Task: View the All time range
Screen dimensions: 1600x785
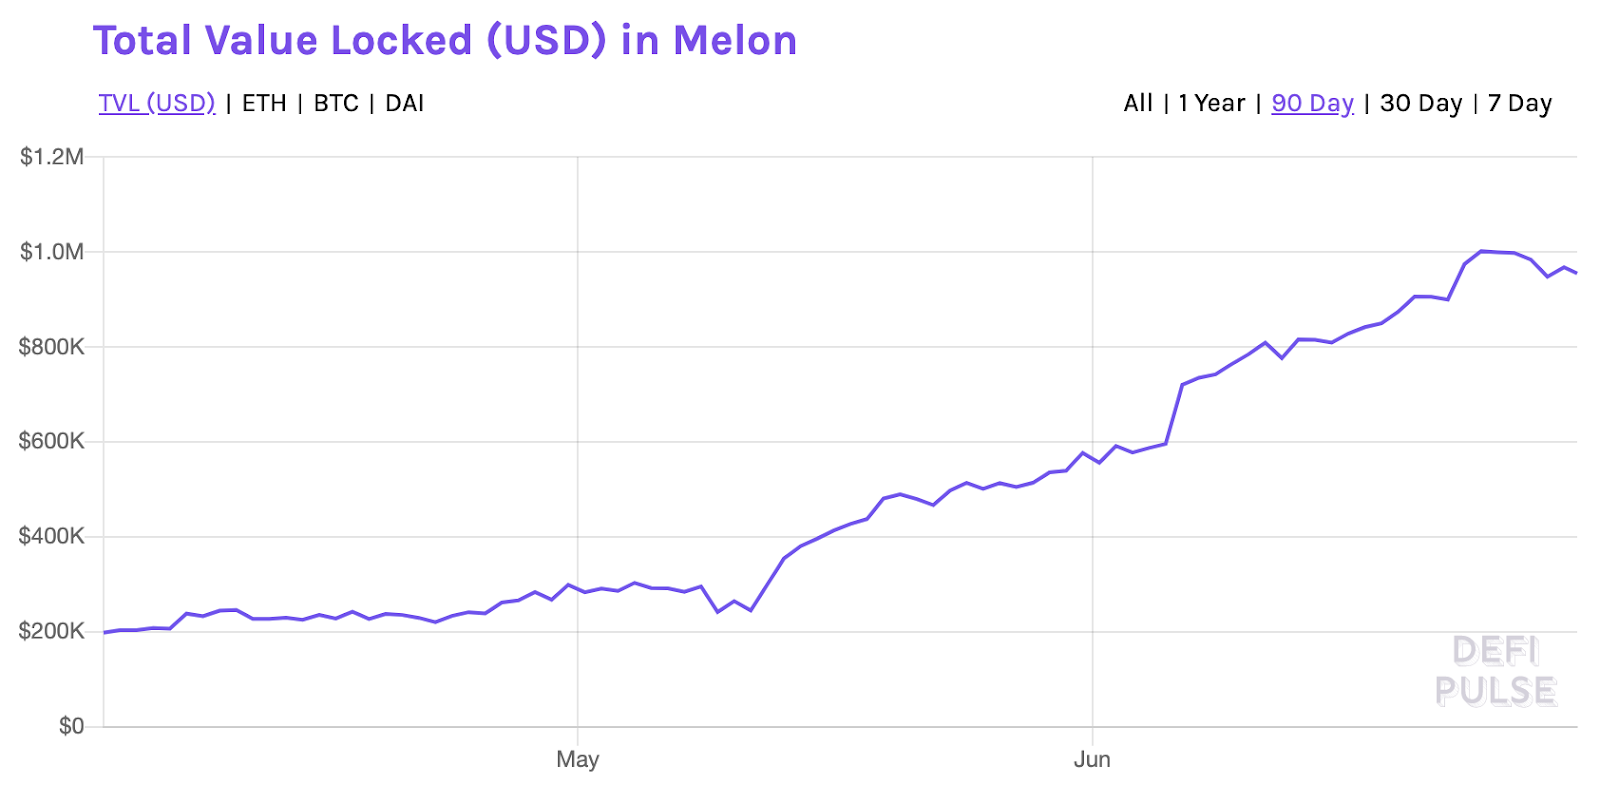Action: click(x=1137, y=103)
